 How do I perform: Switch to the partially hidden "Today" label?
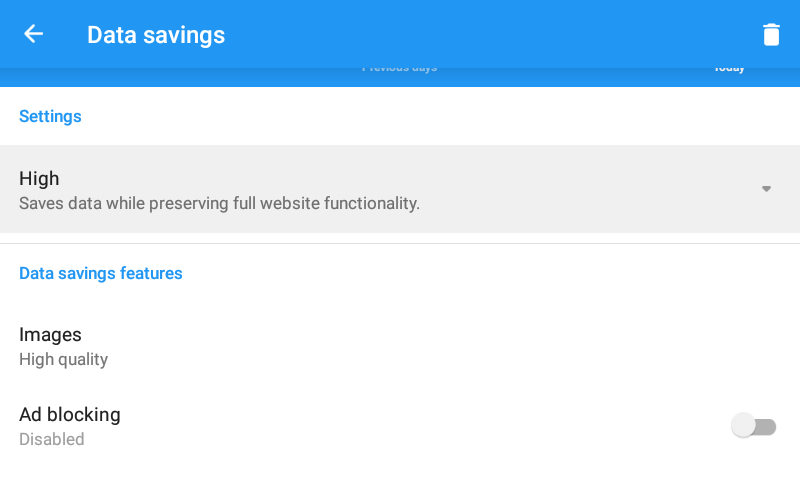[729, 69]
